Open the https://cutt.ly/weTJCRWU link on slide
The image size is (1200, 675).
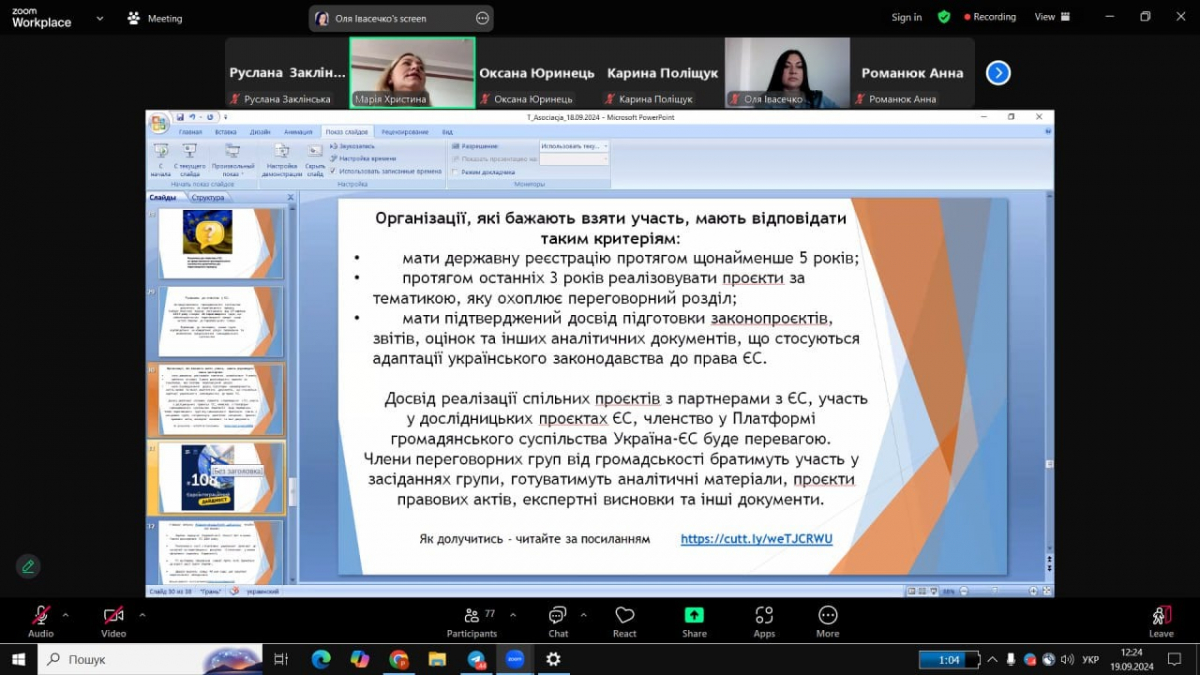point(758,539)
